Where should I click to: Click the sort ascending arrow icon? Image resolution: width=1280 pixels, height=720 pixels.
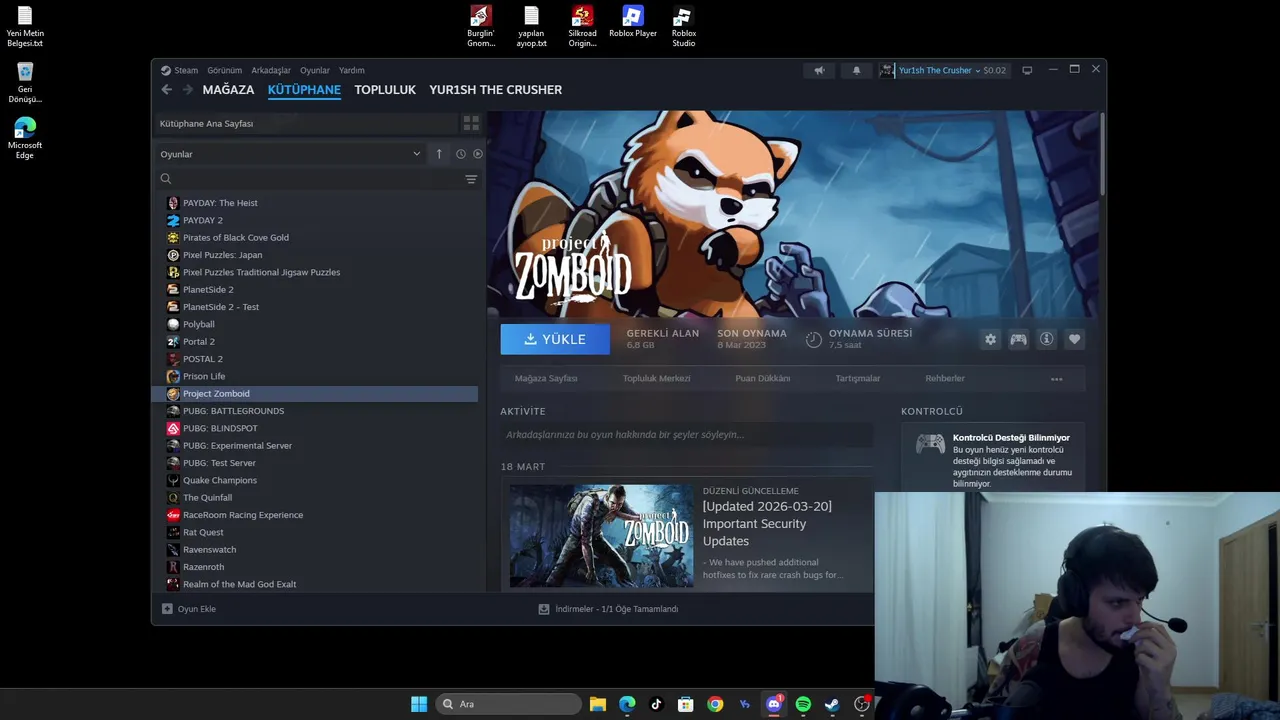pos(439,154)
